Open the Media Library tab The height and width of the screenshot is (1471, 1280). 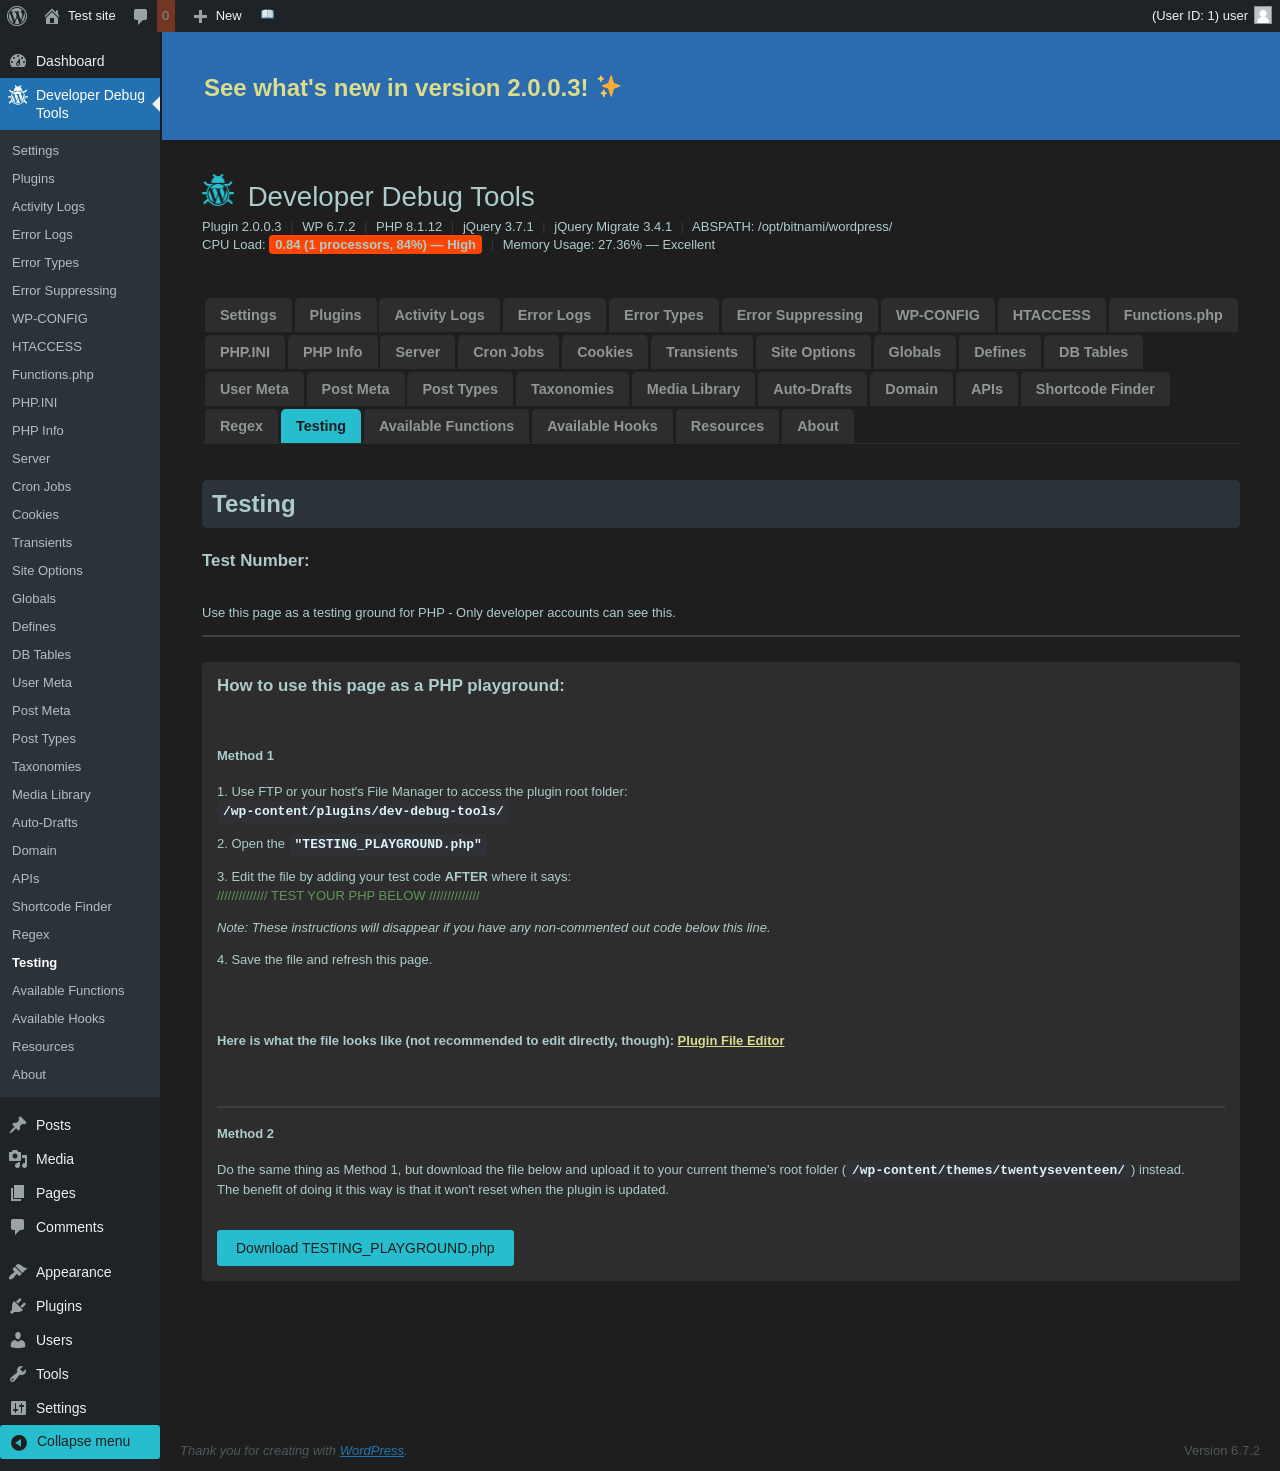pos(693,389)
